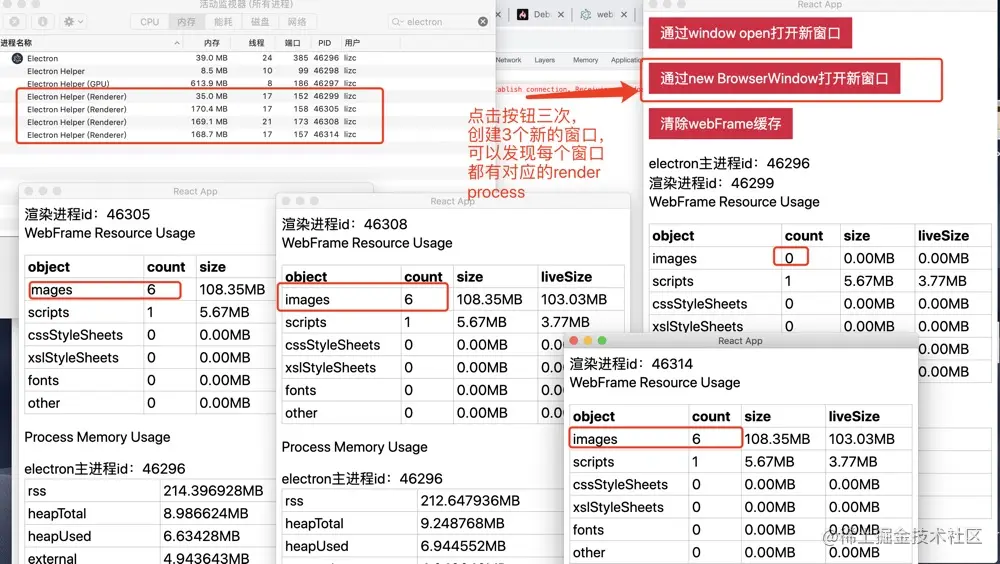The image size is (1000, 564).
Task: Toggle sort arrow on 进程名称 column
Action: 177,43
